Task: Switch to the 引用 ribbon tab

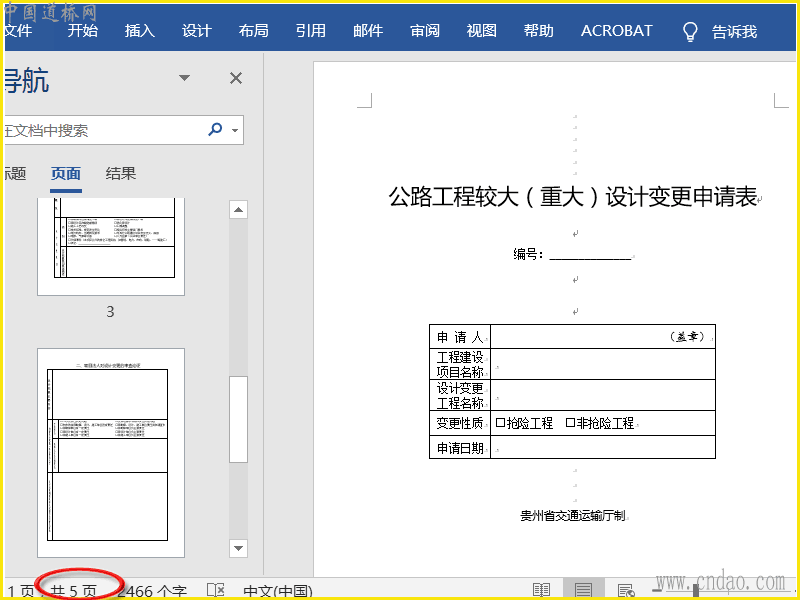Action: [x=311, y=31]
